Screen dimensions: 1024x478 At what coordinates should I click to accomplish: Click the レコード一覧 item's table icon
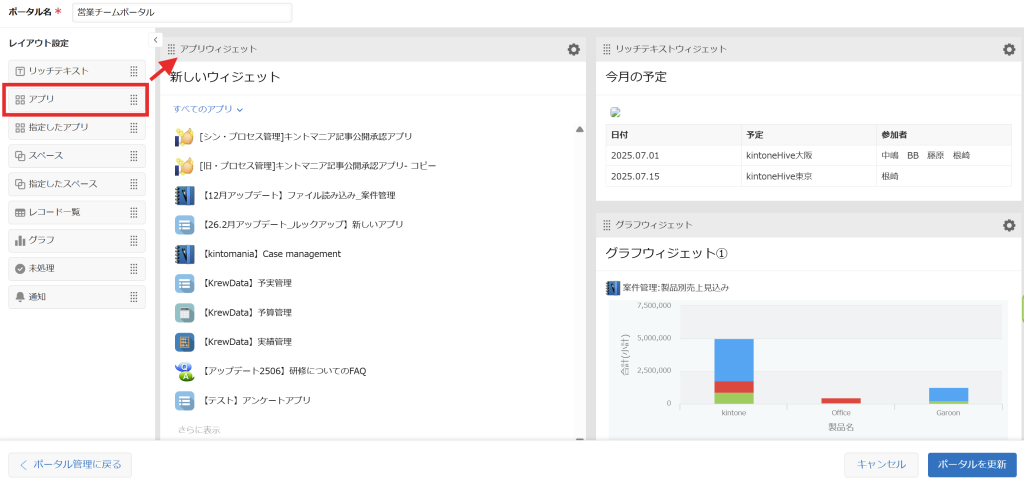tap(20, 213)
